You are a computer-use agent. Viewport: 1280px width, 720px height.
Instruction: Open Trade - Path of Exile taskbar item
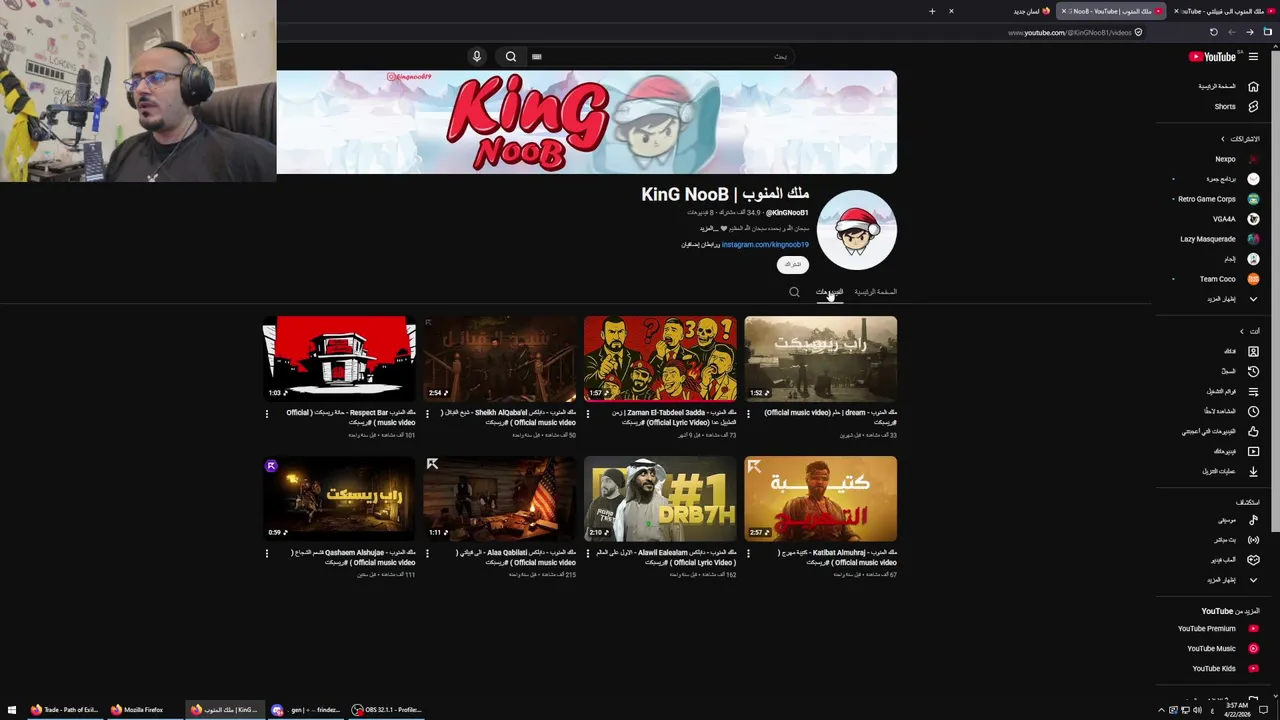[x=66, y=710]
